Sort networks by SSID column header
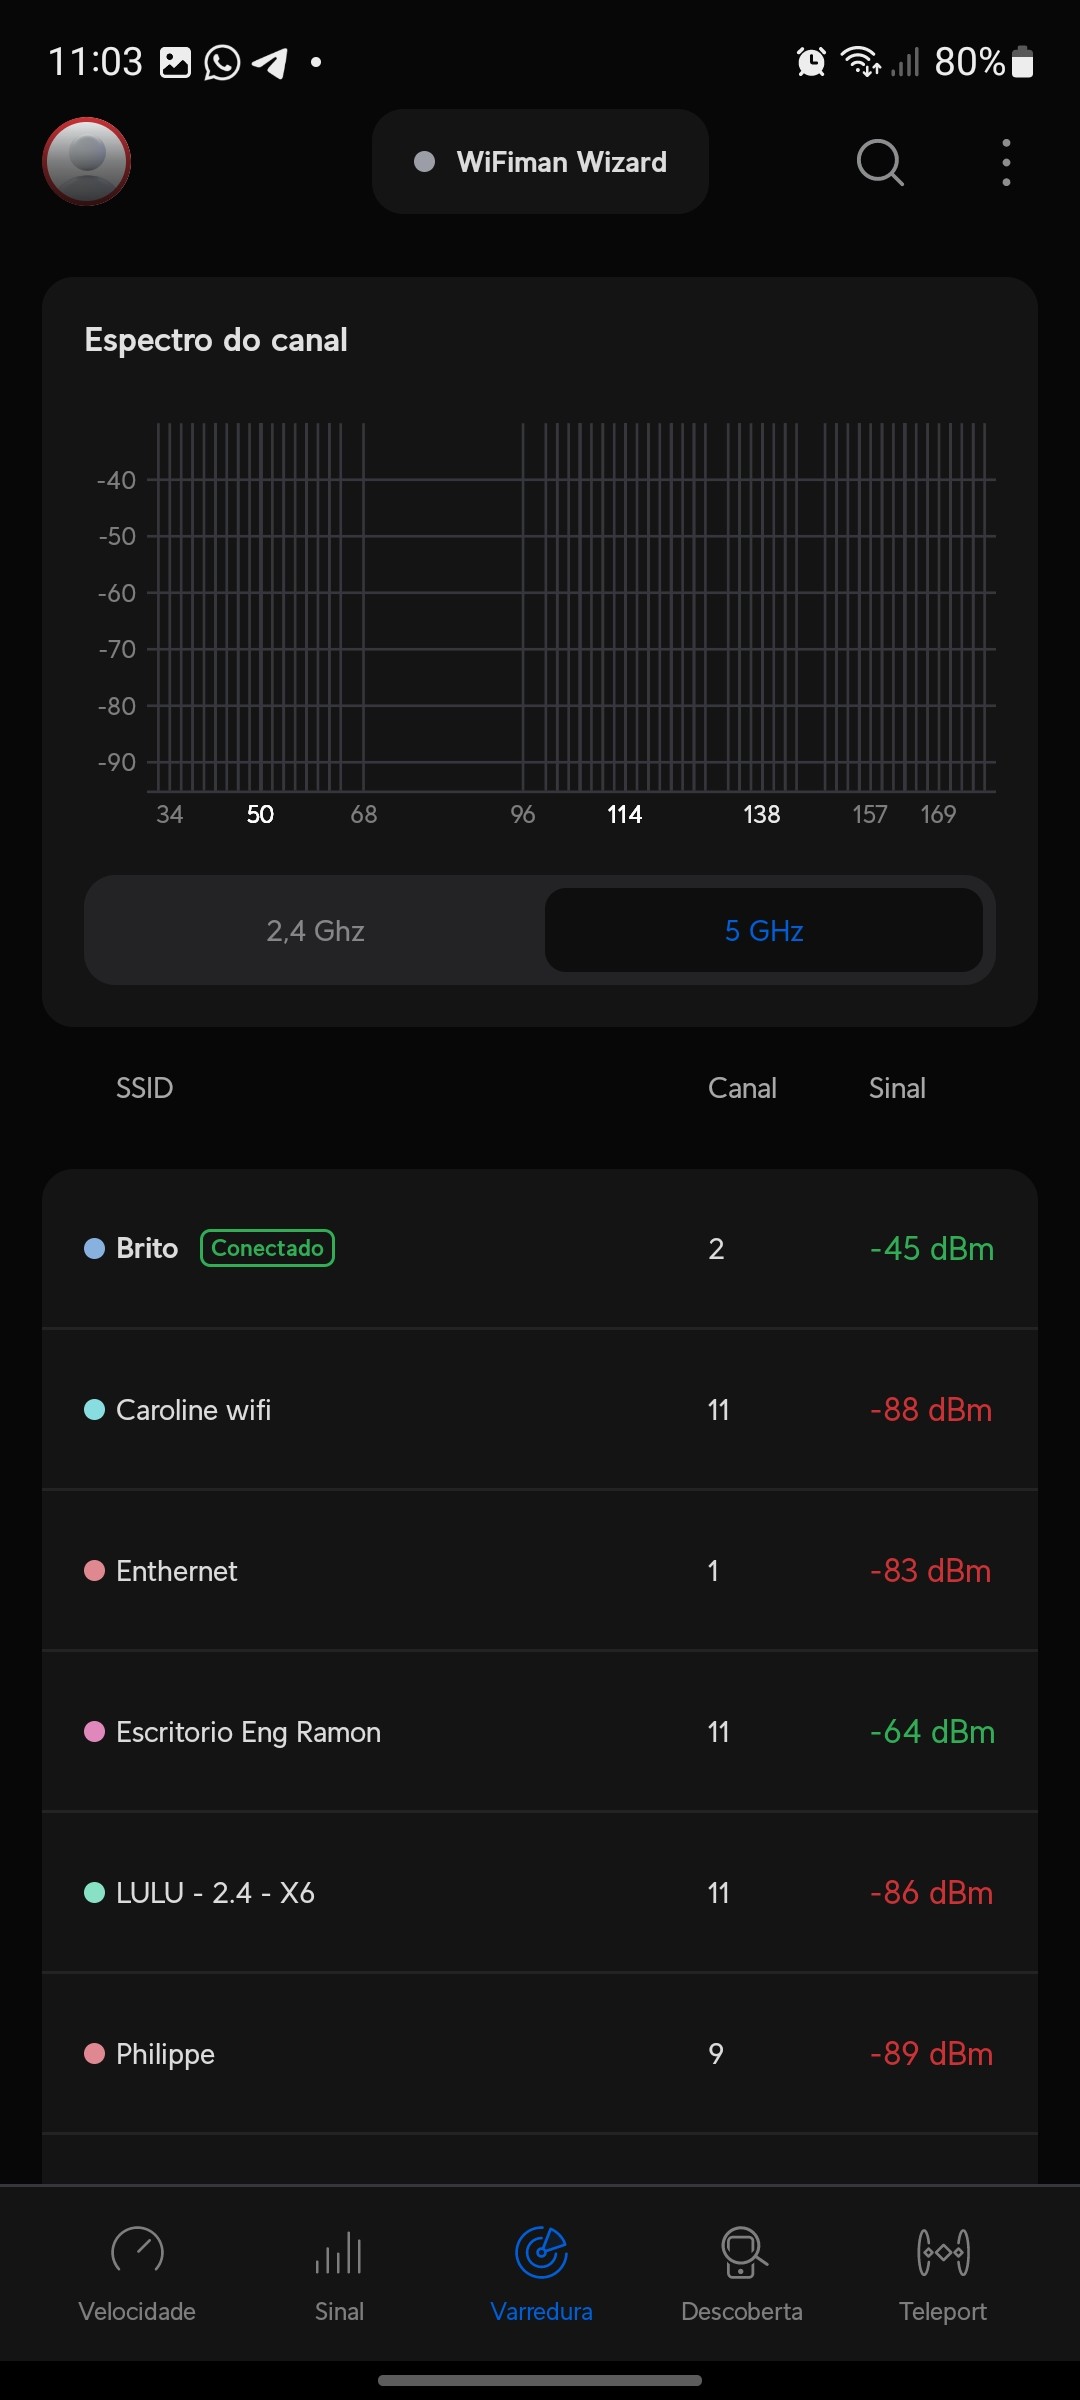 coord(145,1088)
